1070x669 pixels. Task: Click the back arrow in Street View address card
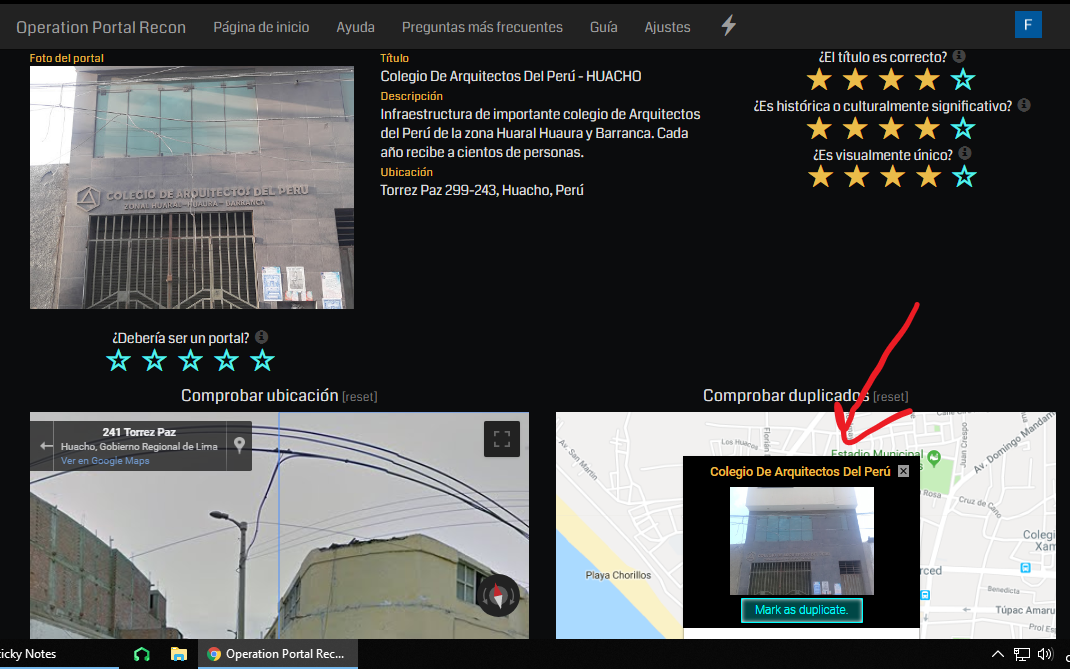tap(46, 446)
